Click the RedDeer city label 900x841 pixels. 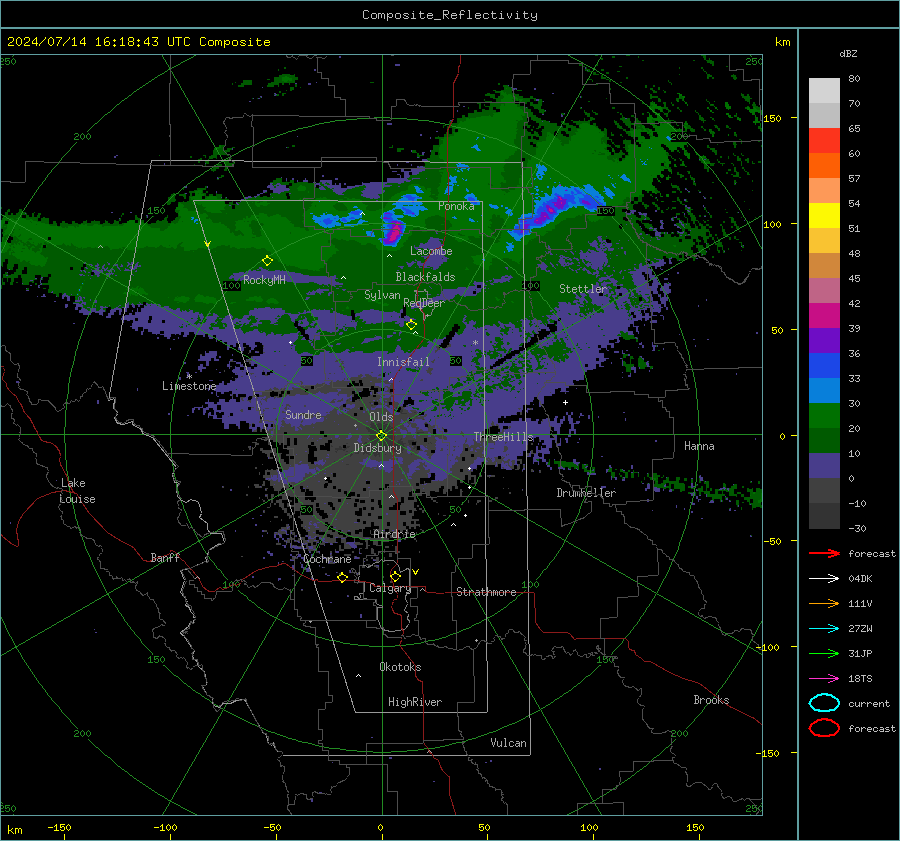424,303
